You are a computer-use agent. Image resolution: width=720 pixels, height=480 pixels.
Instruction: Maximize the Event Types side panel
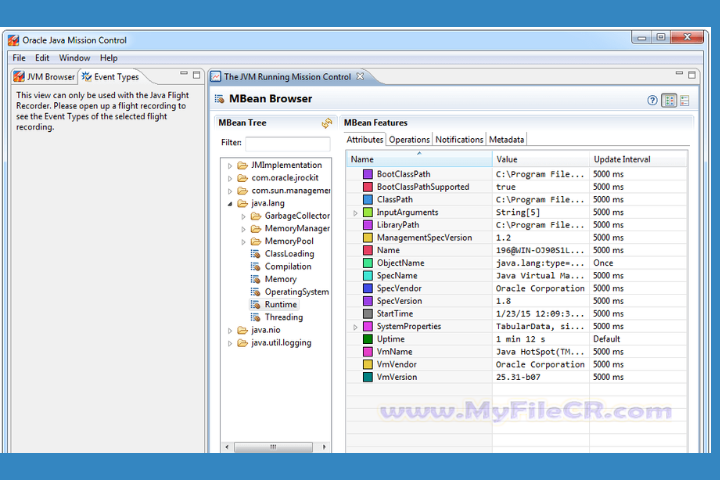click(x=197, y=75)
